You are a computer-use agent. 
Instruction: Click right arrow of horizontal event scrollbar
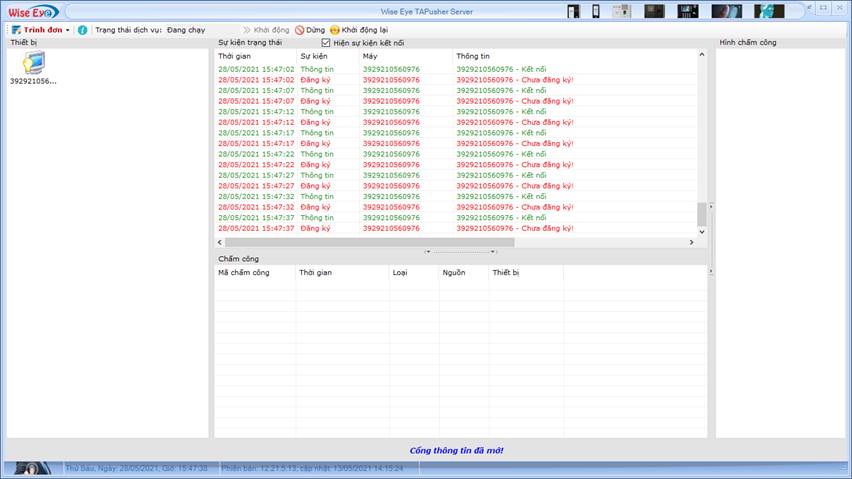tap(690, 242)
